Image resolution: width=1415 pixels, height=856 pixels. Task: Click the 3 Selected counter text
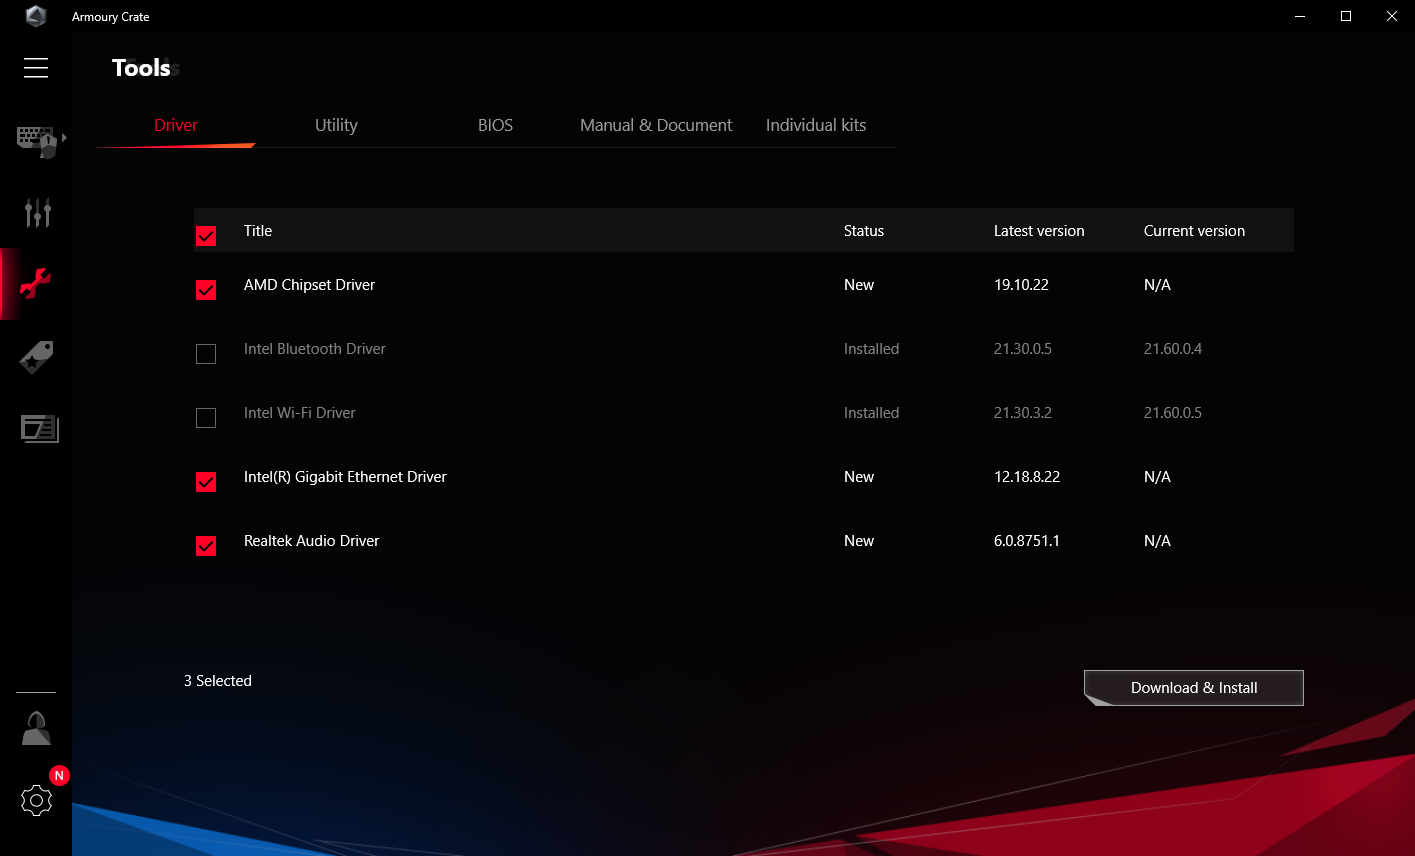218,681
